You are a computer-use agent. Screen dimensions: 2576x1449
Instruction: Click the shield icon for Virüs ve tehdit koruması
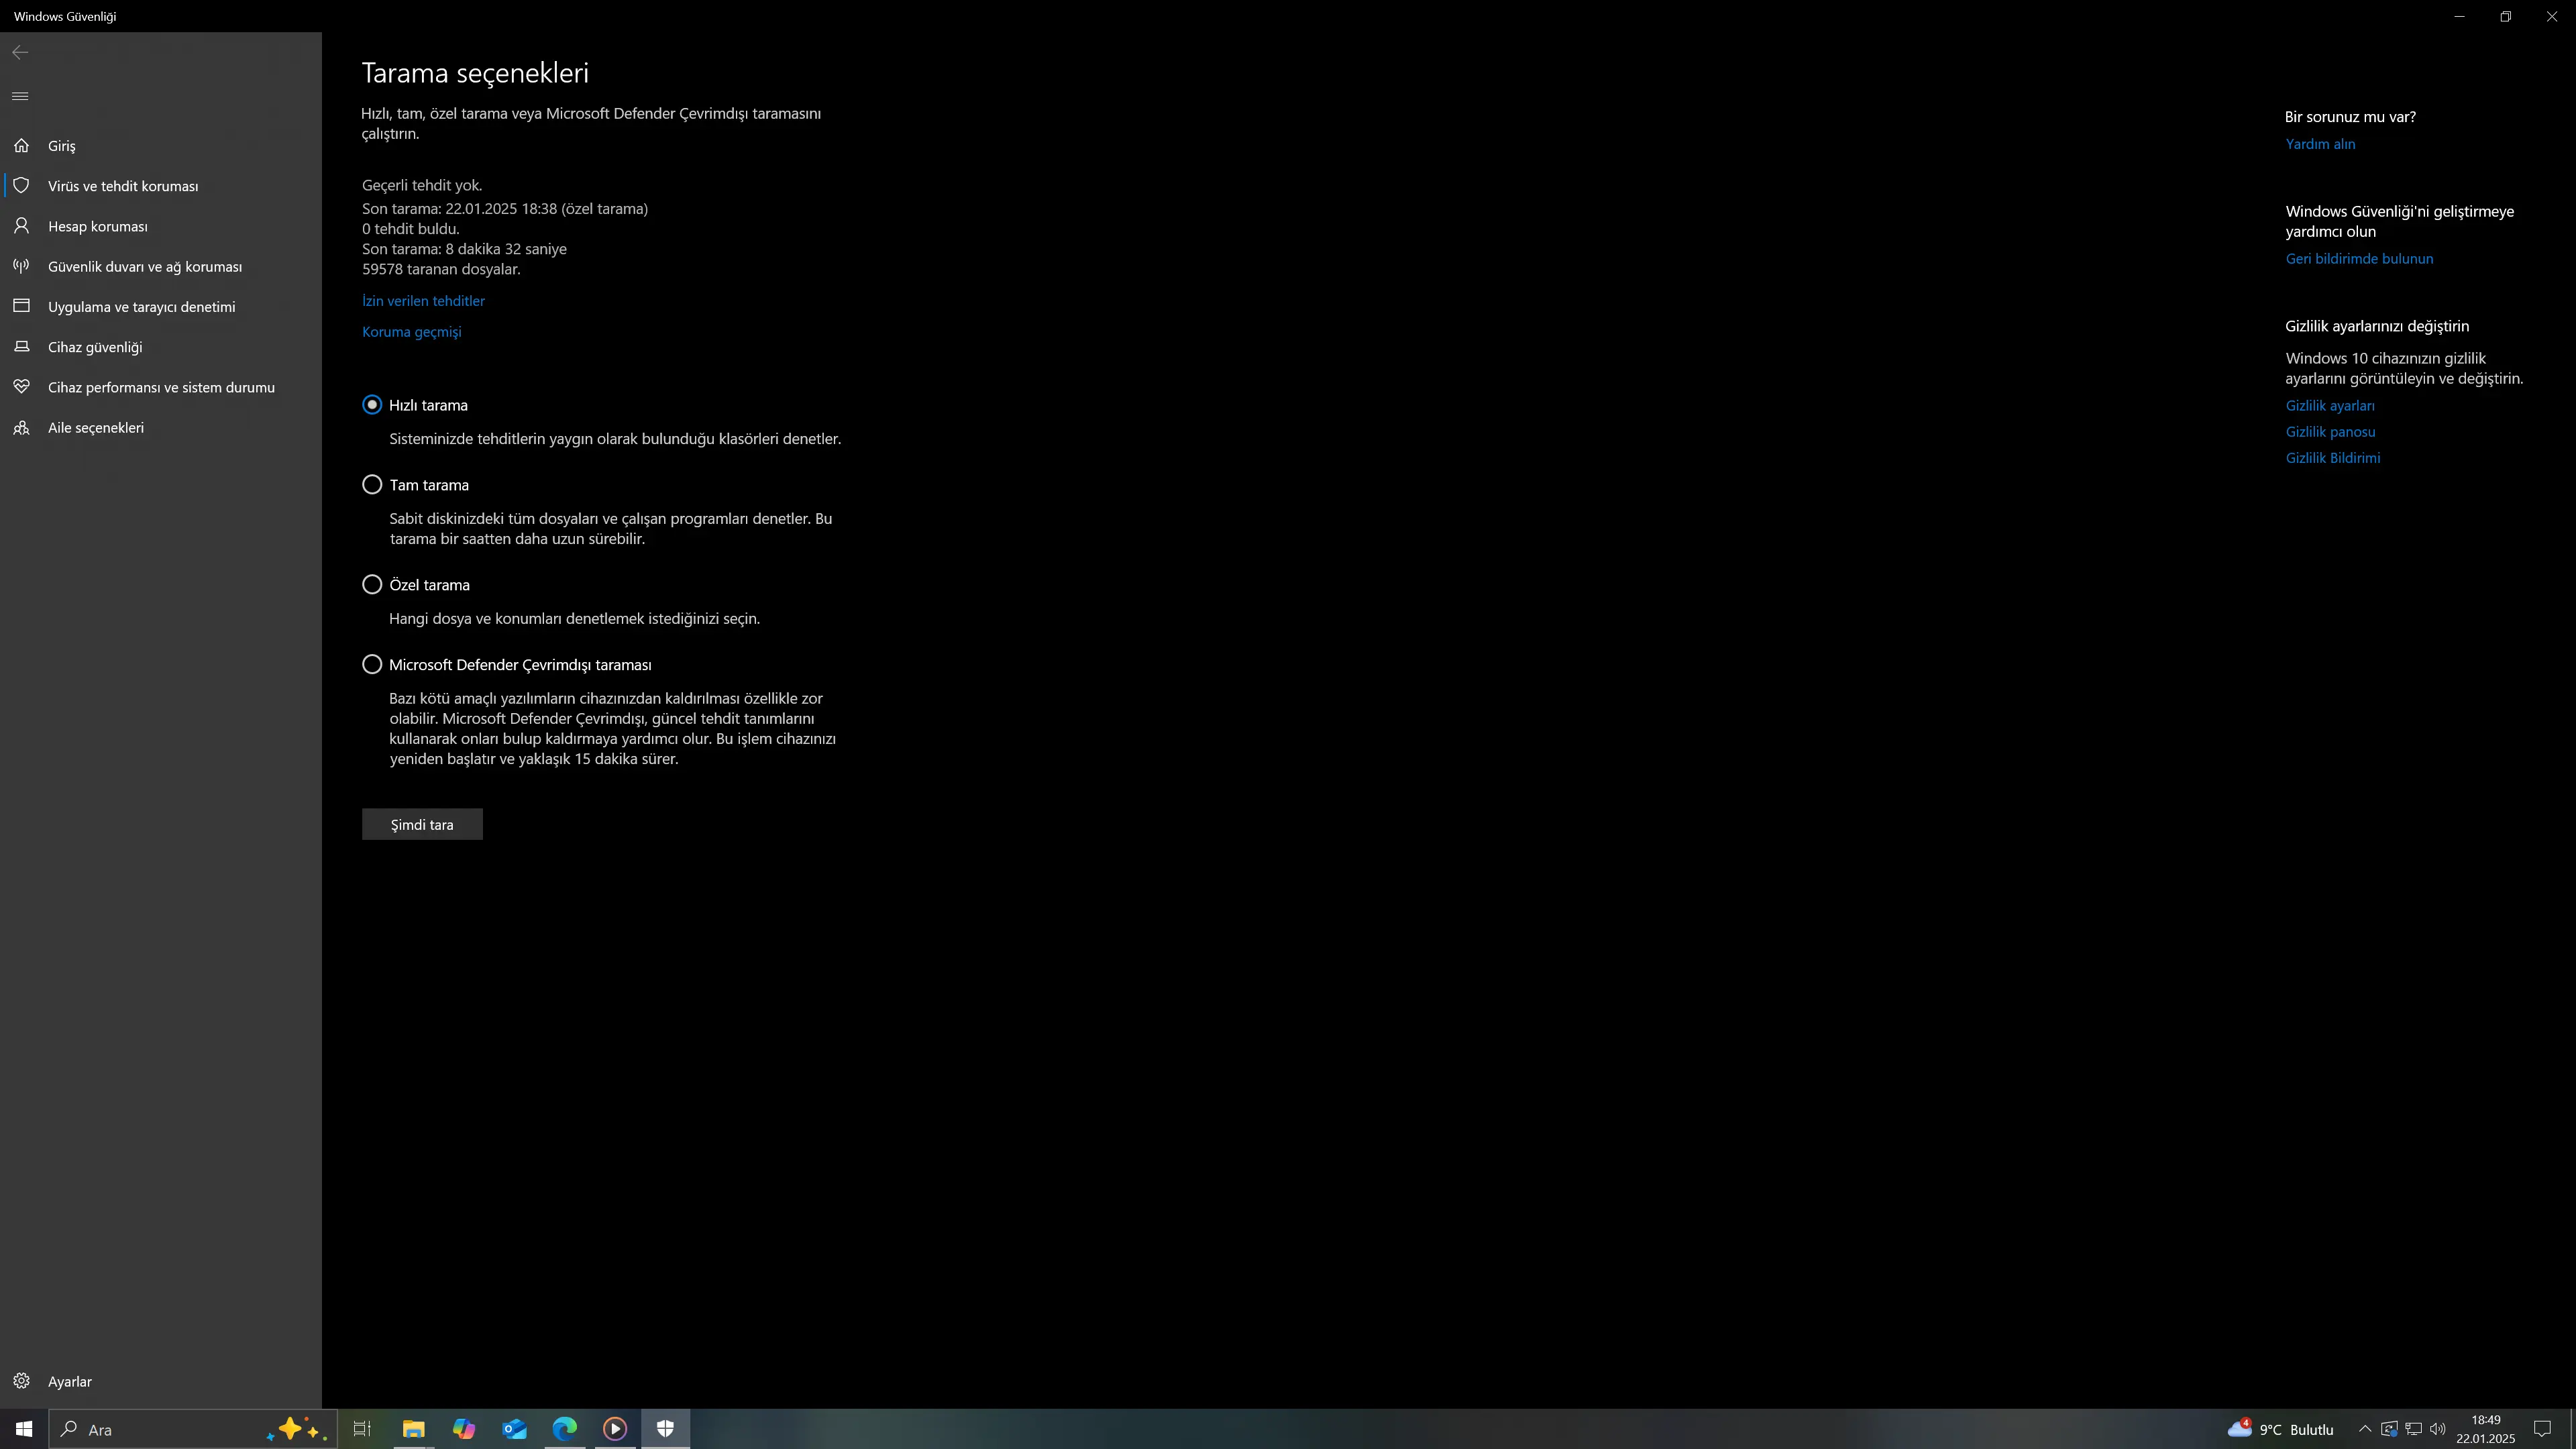[x=21, y=186]
